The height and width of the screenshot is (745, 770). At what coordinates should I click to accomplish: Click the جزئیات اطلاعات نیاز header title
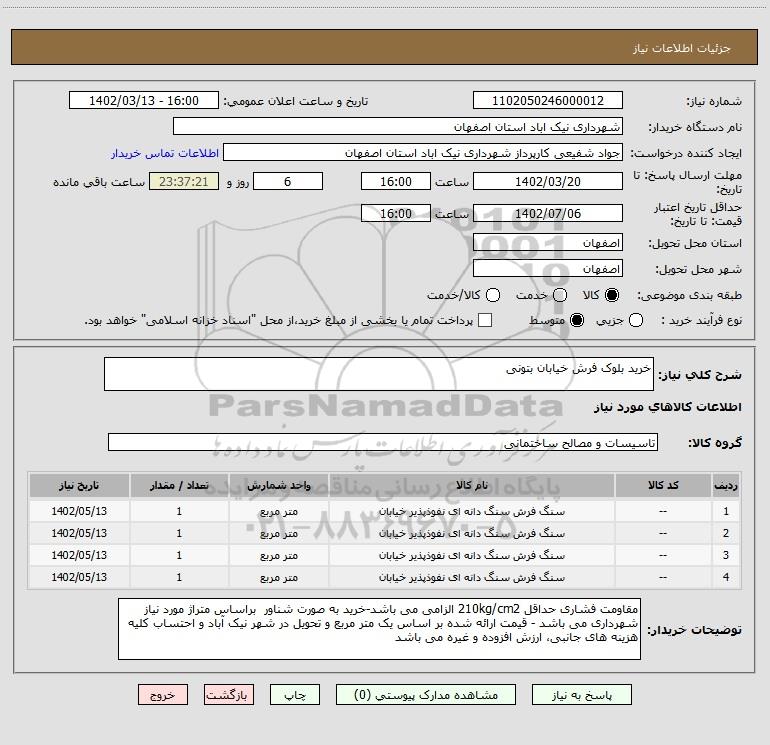pos(682,48)
